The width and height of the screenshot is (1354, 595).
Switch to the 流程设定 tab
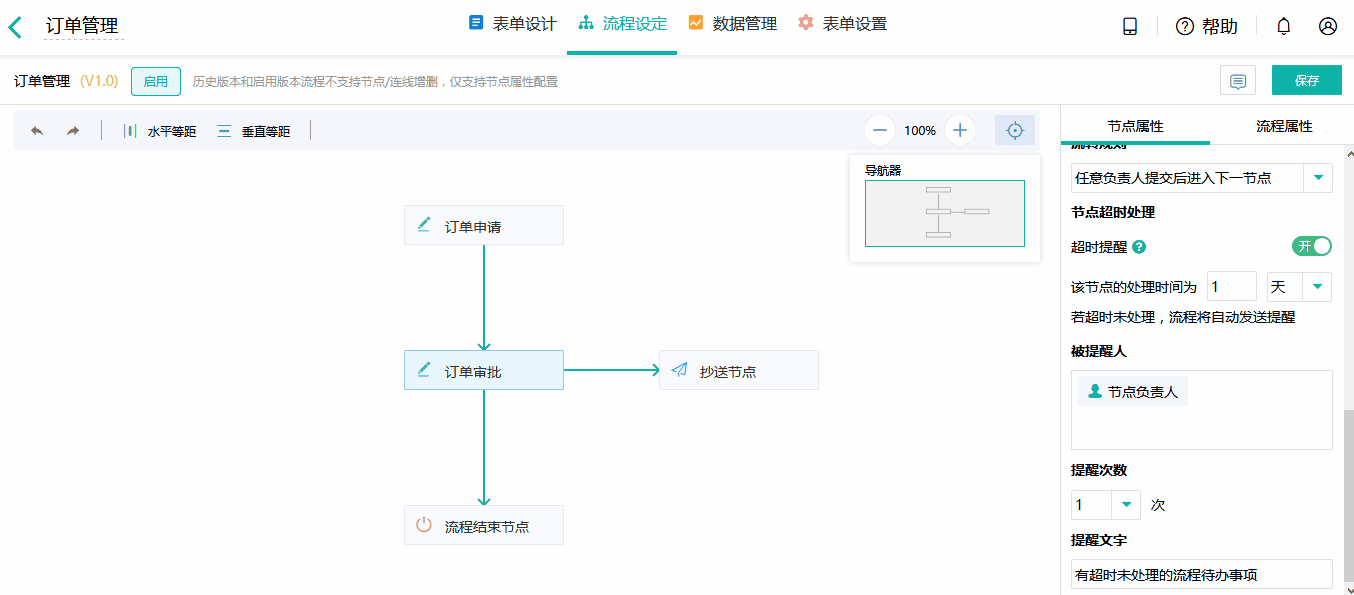[x=622, y=24]
